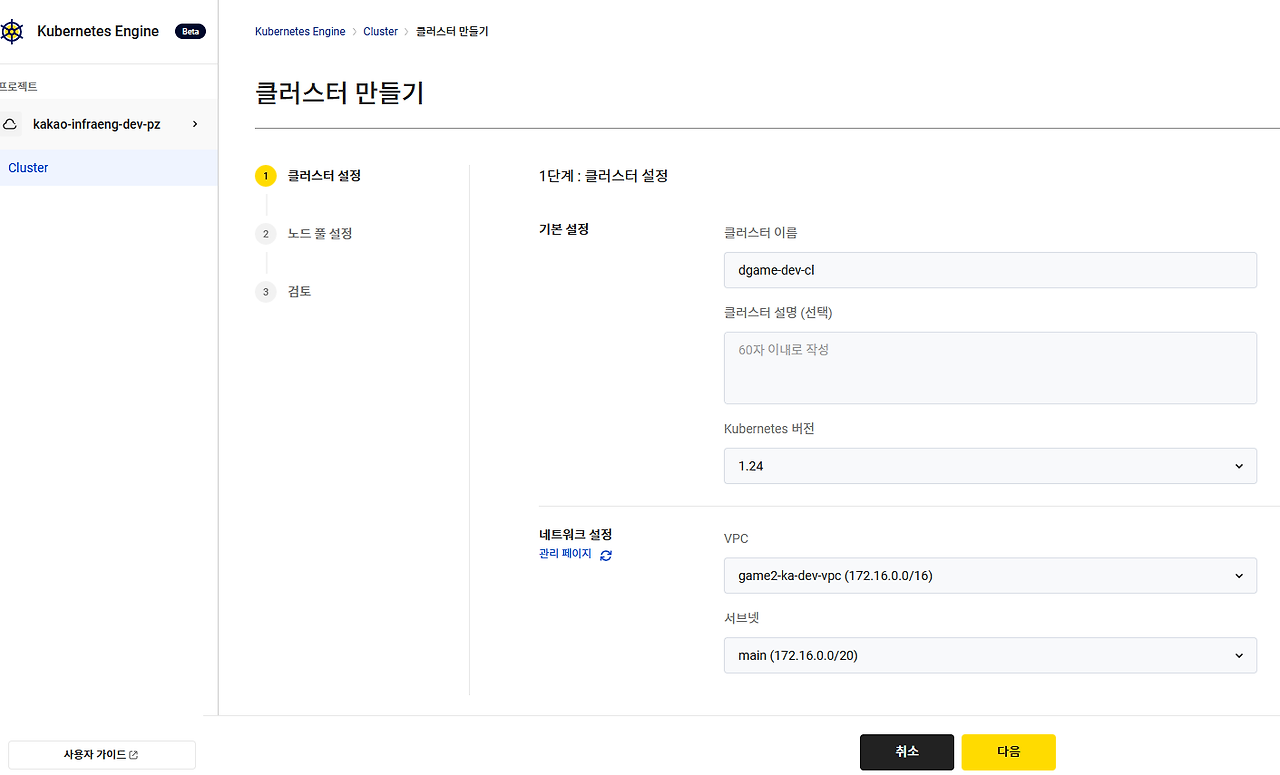Image resolution: width=1280 pixels, height=775 pixels.
Task: Click the 클러스터 만들기 page heading
Action: click(x=340, y=93)
